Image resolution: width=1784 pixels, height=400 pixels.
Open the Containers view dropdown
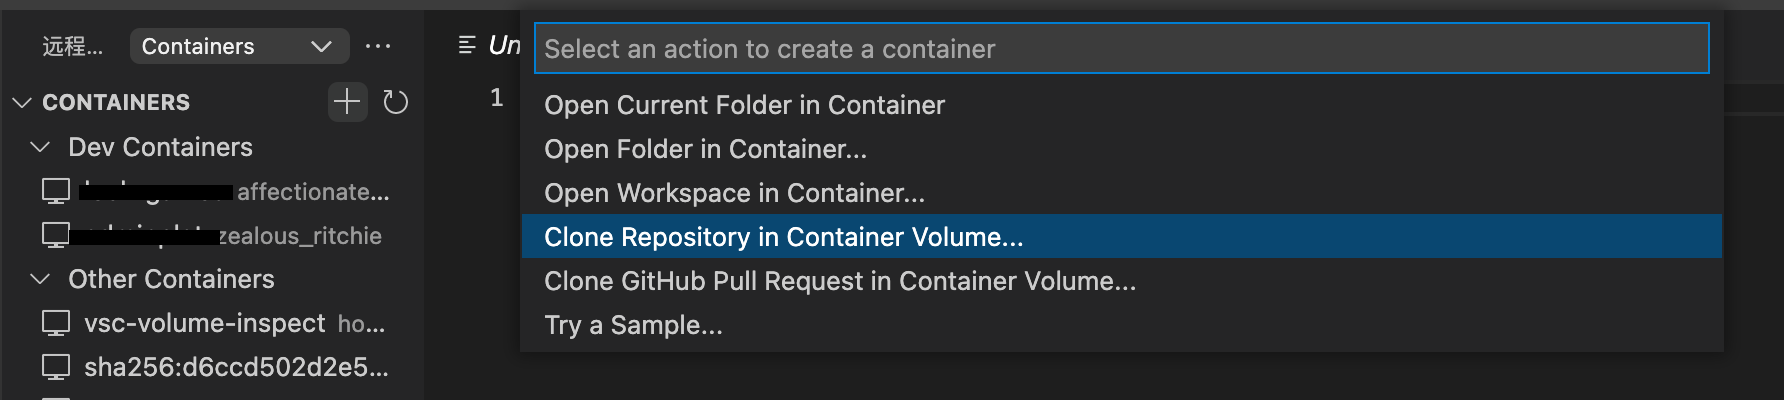[x=239, y=46]
